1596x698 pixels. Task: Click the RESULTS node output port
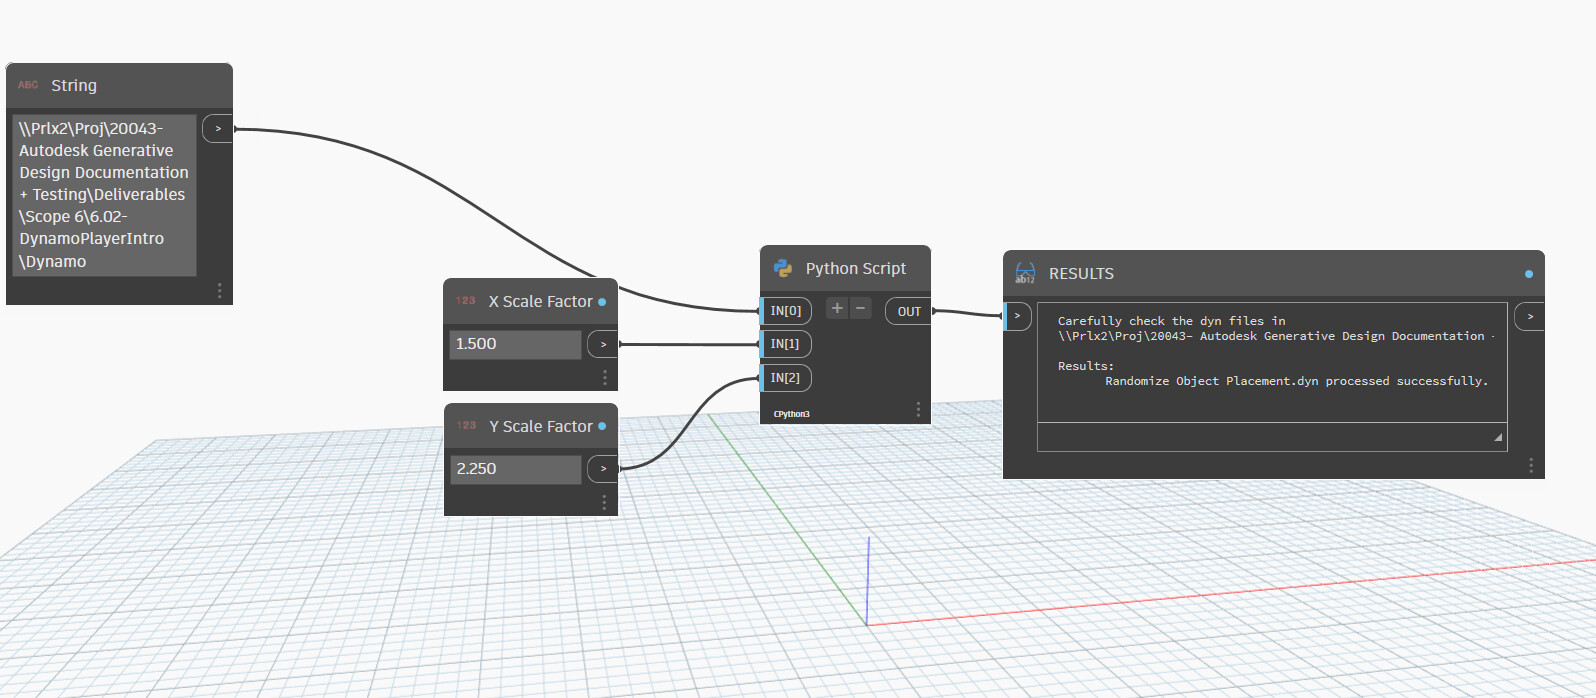tap(1530, 317)
